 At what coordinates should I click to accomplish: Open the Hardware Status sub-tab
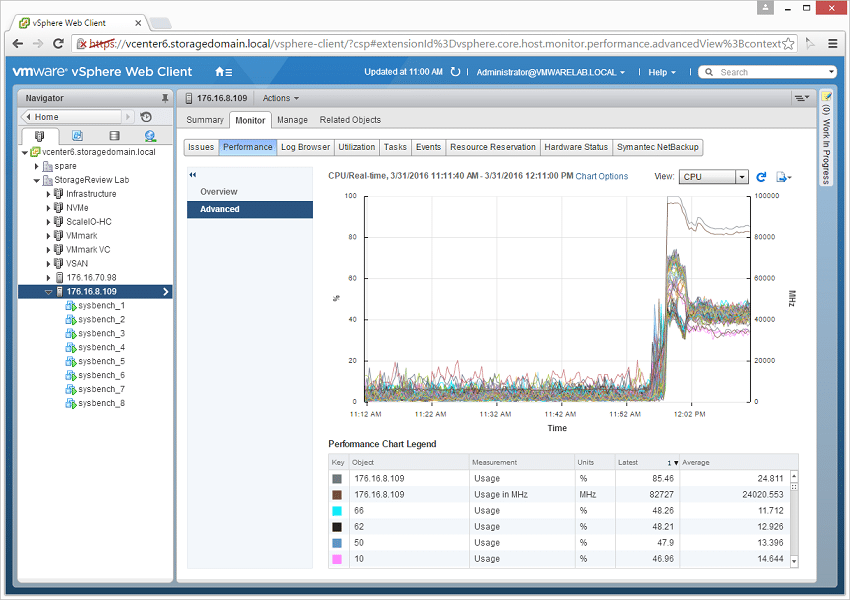pyautogui.click(x=576, y=147)
